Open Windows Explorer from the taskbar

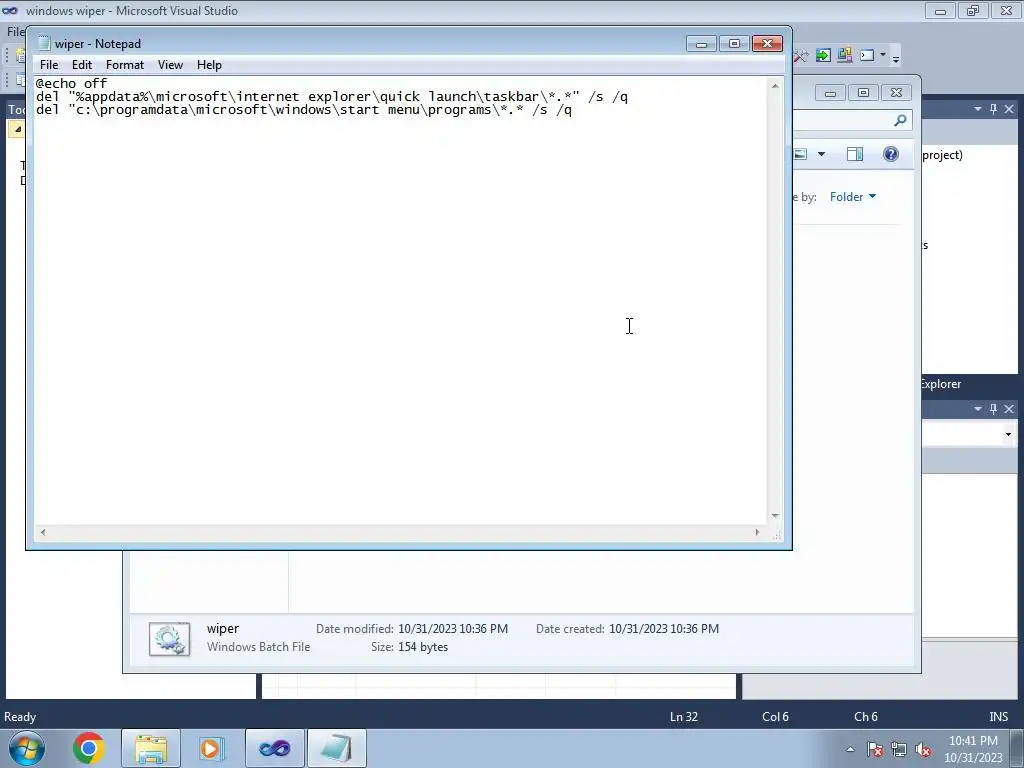tap(151, 748)
